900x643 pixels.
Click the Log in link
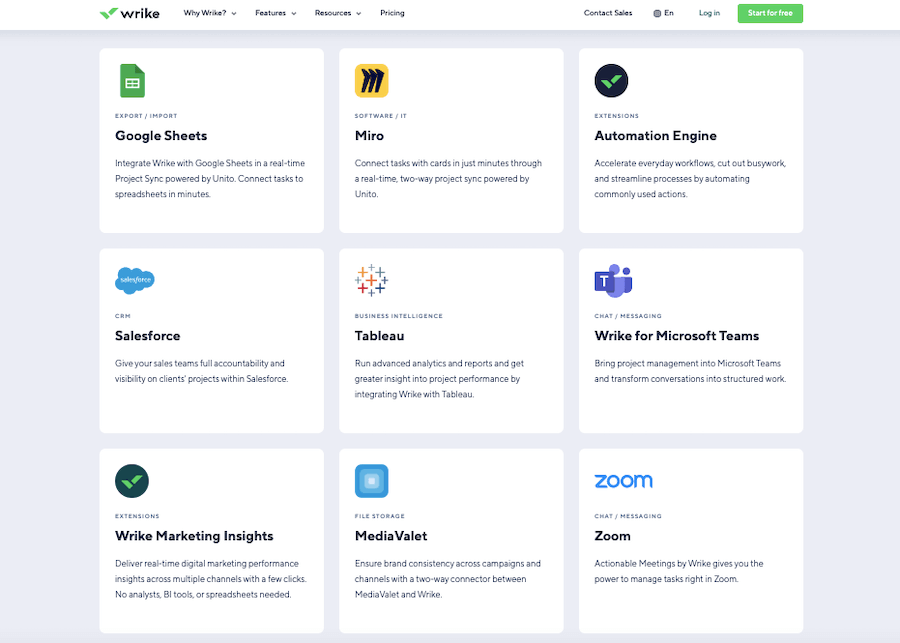click(x=709, y=13)
